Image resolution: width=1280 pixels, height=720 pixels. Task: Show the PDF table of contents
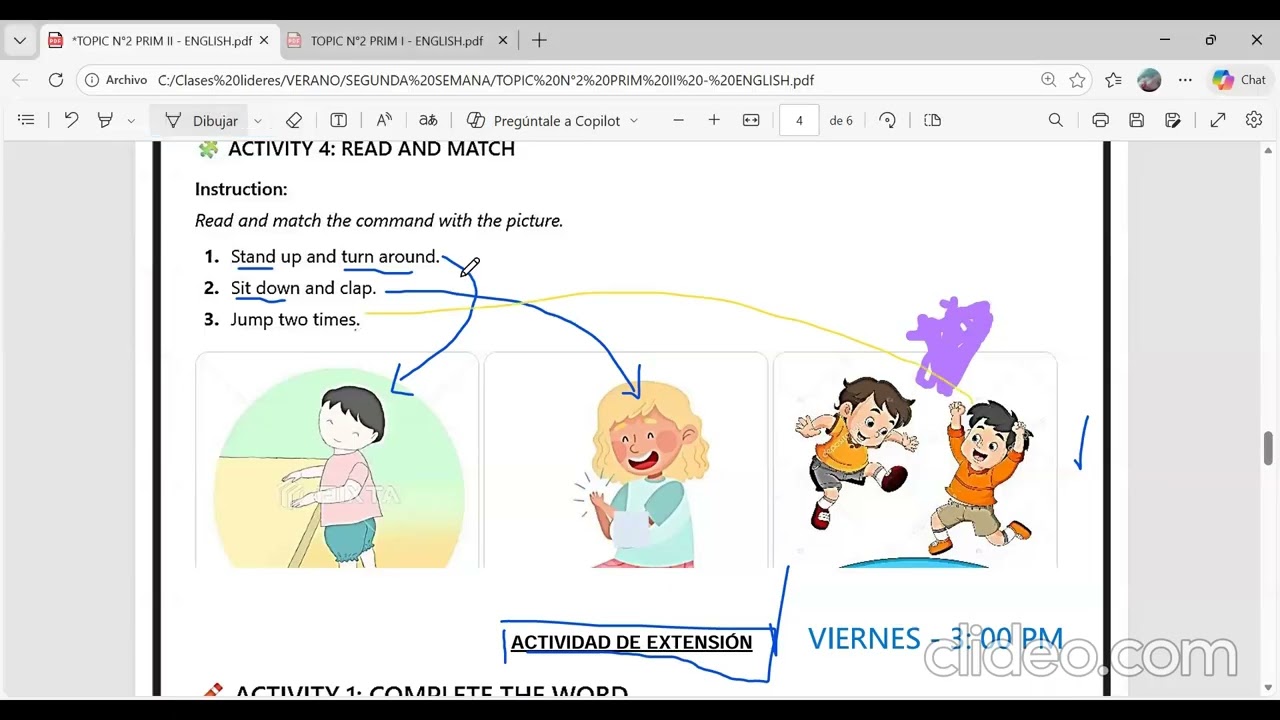pyautogui.click(x=26, y=120)
